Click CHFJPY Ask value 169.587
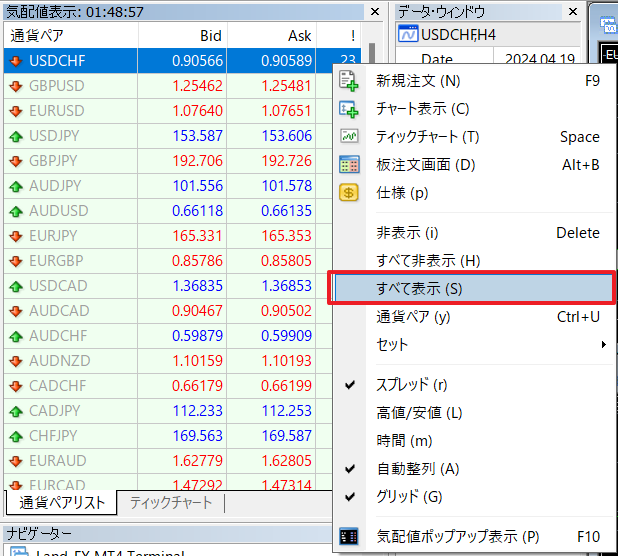 (x=287, y=436)
